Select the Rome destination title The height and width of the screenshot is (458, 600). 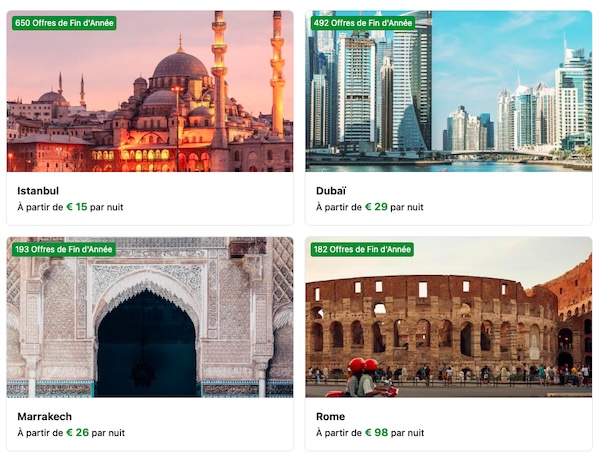[330, 416]
